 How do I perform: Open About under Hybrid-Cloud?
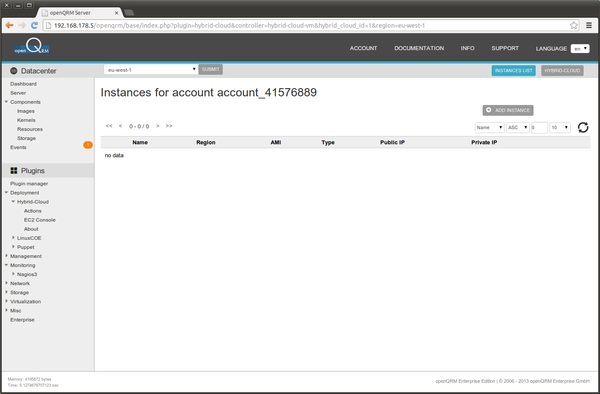pyautogui.click(x=31, y=229)
